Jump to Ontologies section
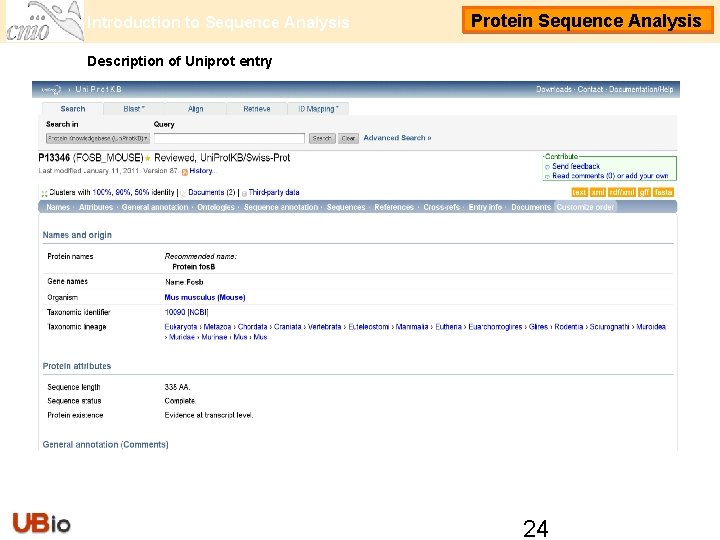 216,207
